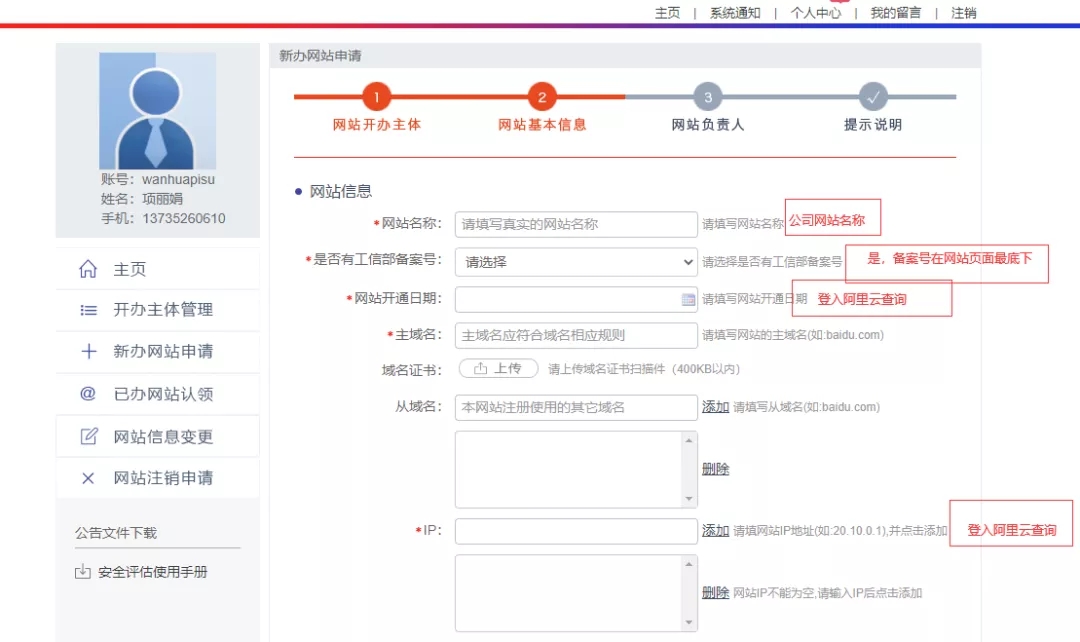Expand the 是否有工信部备案号 dropdown
This screenshot has width=1080, height=642.
576,262
